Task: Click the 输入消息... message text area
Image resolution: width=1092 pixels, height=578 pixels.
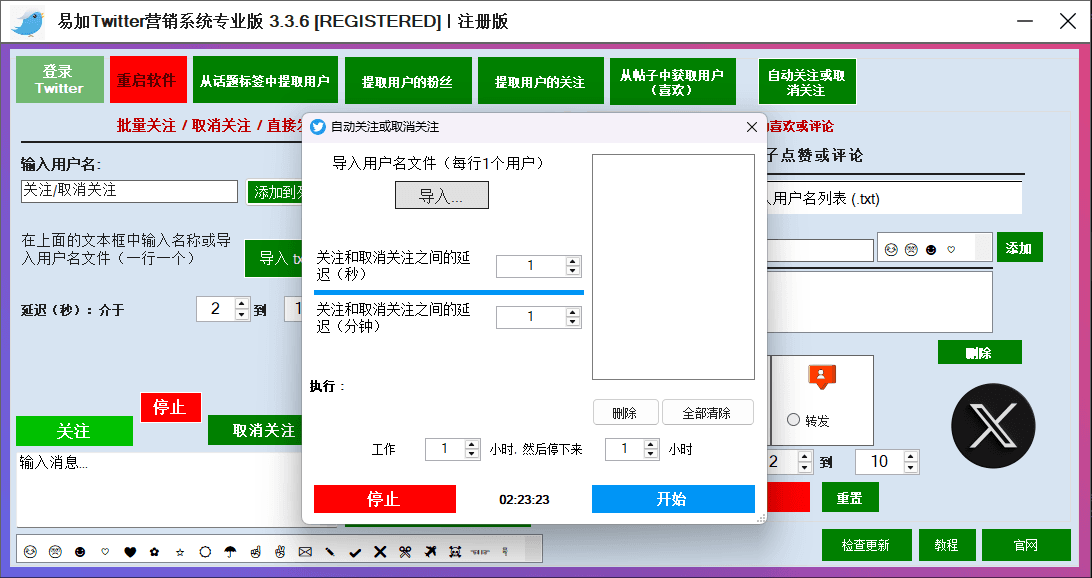Action: [x=160, y=490]
